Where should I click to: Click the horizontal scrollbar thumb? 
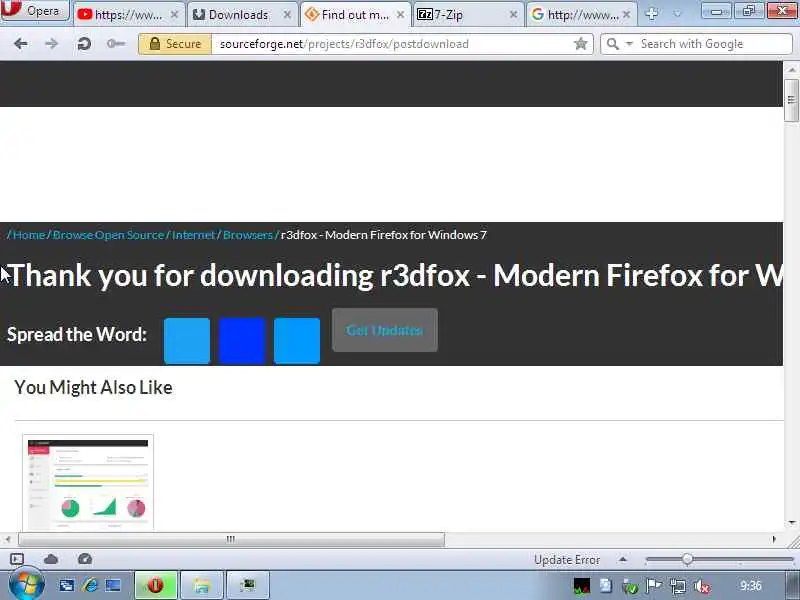(x=231, y=539)
